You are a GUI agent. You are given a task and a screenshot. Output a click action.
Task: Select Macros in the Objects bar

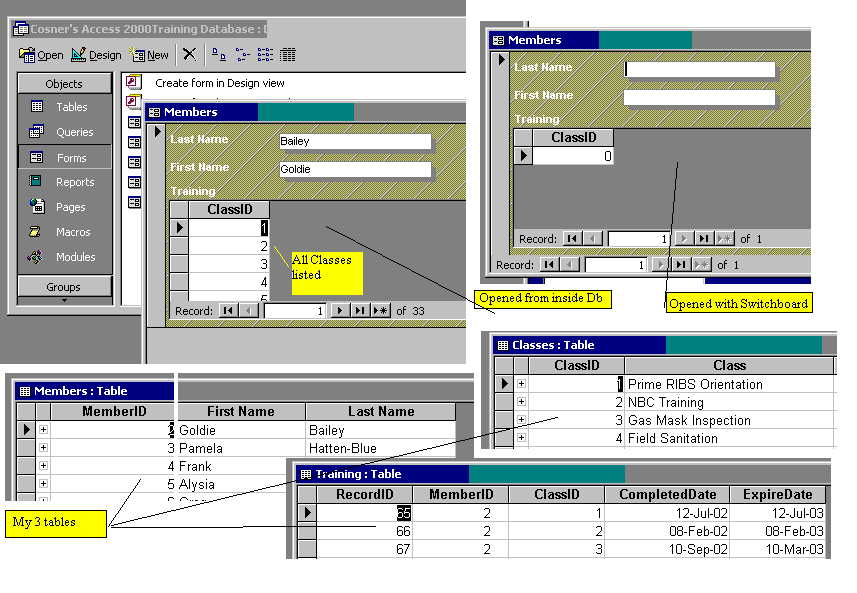[x=64, y=232]
